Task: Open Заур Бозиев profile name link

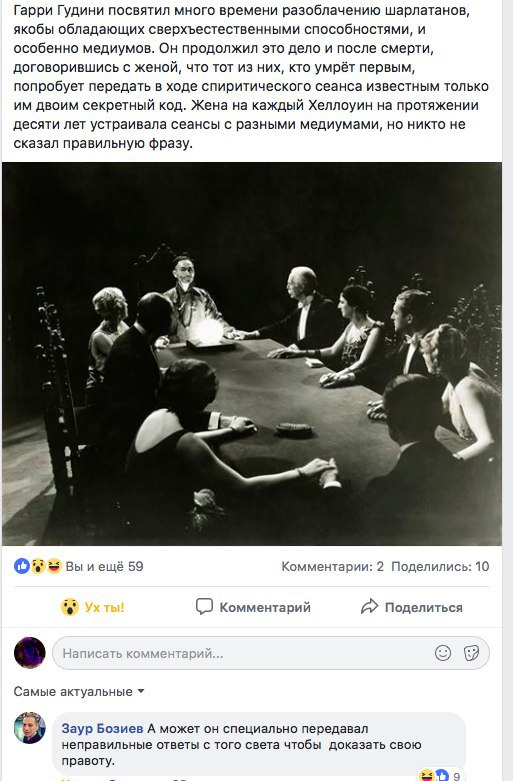Action: pyautogui.click(x=102, y=728)
